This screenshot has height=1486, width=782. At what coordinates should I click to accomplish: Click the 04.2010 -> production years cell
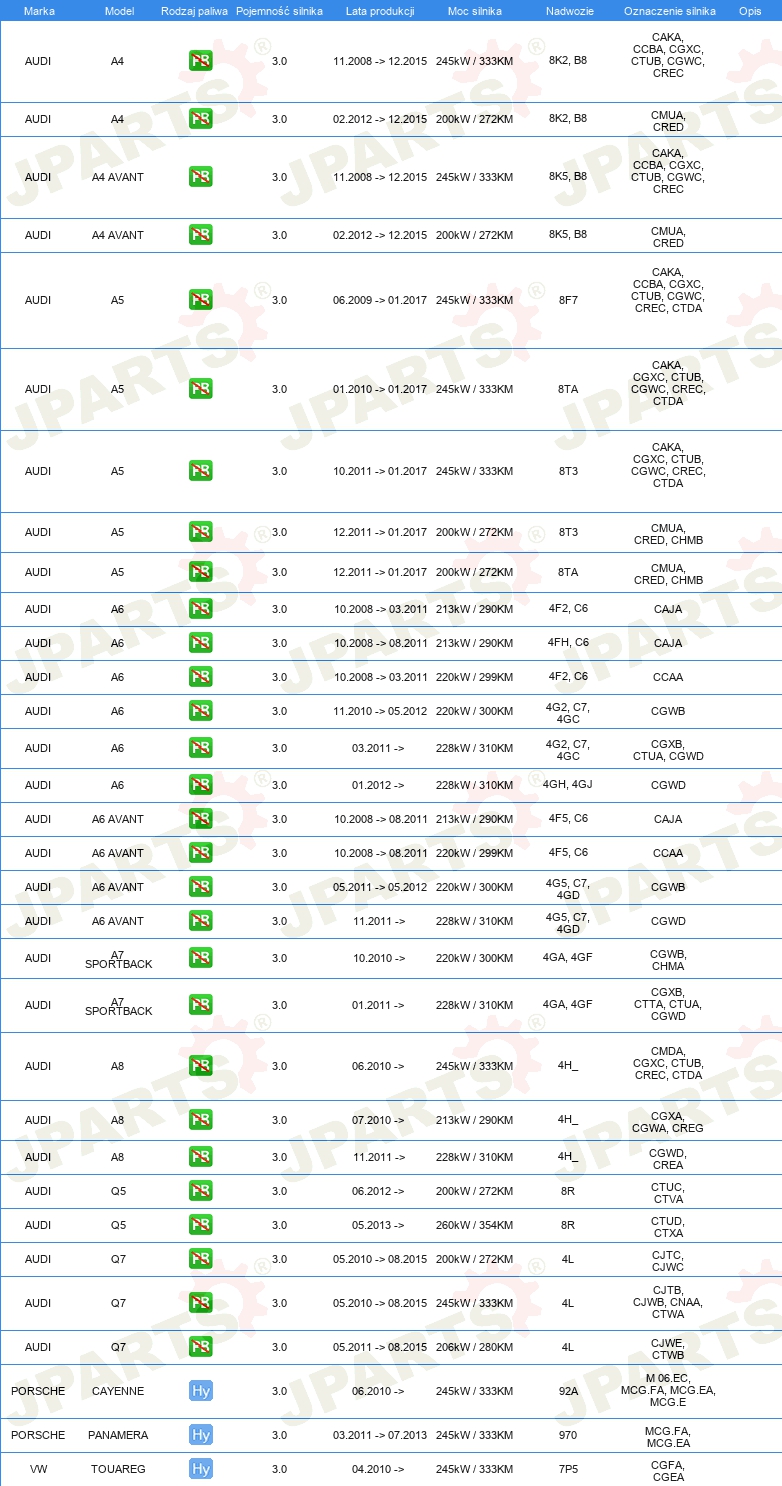point(378,1469)
